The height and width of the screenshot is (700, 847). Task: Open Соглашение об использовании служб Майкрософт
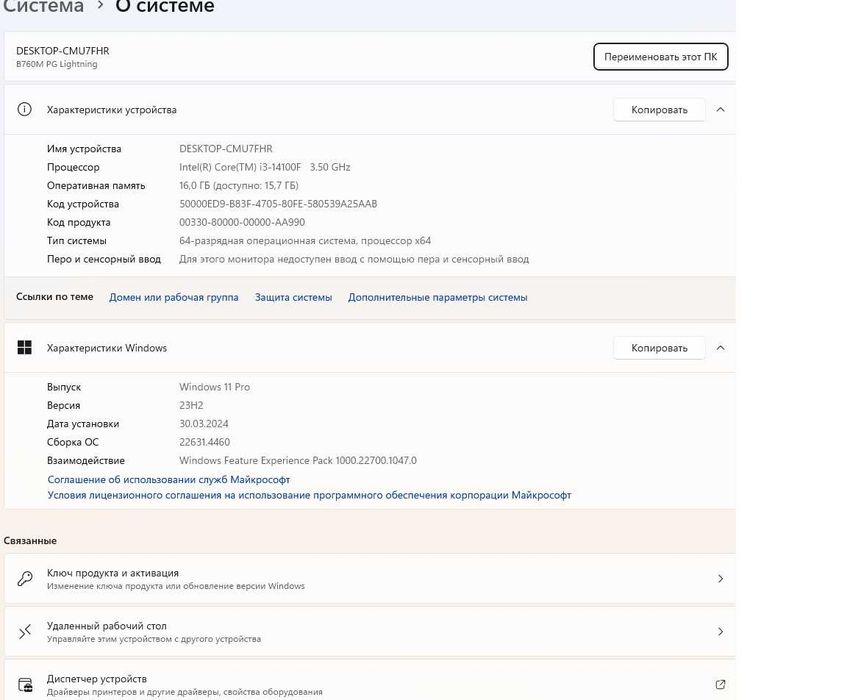click(x=169, y=479)
